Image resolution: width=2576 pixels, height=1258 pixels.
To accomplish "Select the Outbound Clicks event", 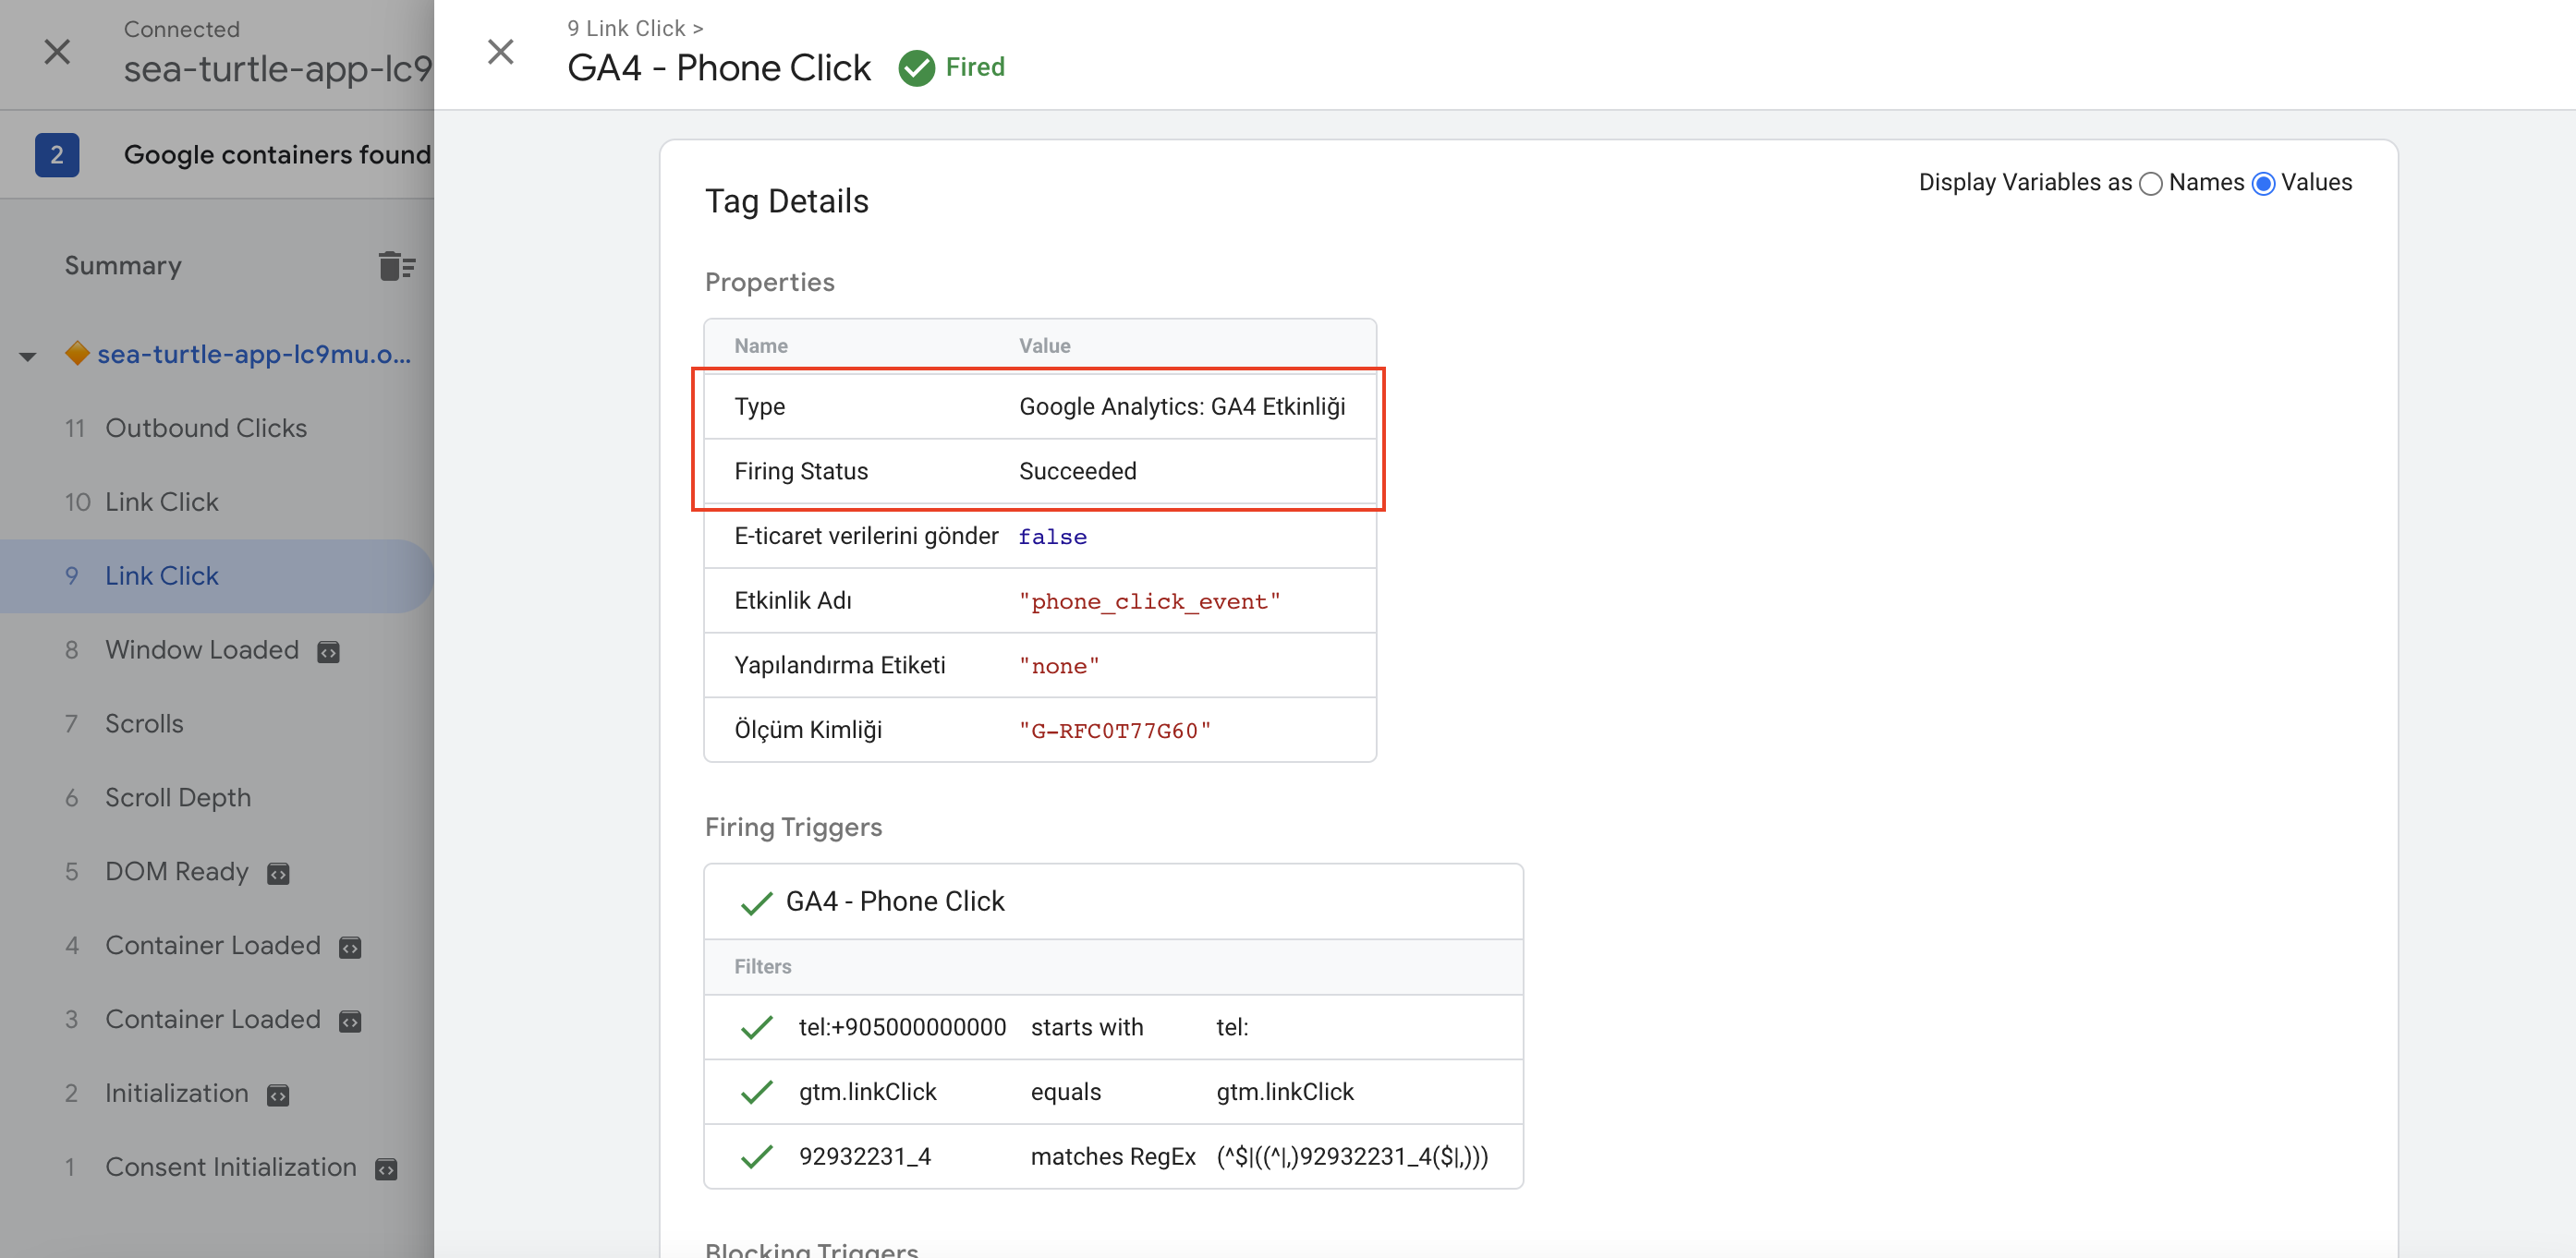I will [206, 428].
